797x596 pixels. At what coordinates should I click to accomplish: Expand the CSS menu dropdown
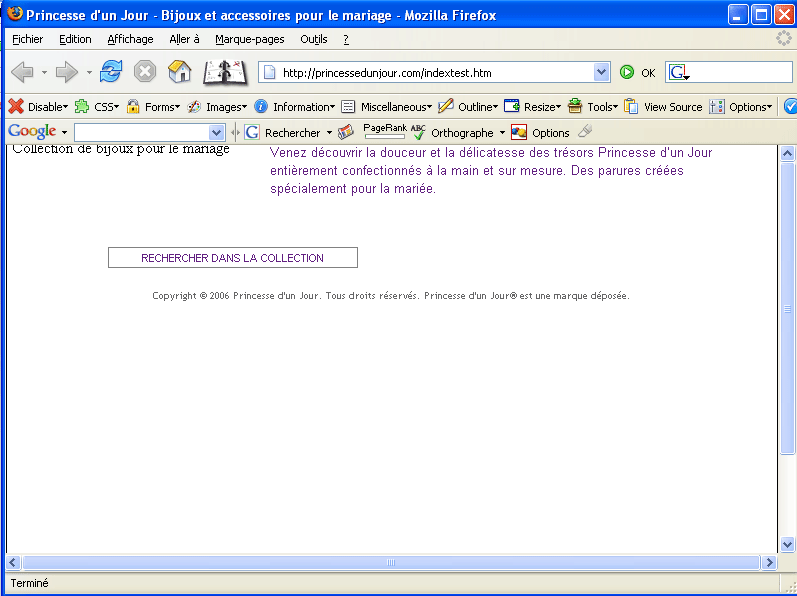(x=116, y=107)
